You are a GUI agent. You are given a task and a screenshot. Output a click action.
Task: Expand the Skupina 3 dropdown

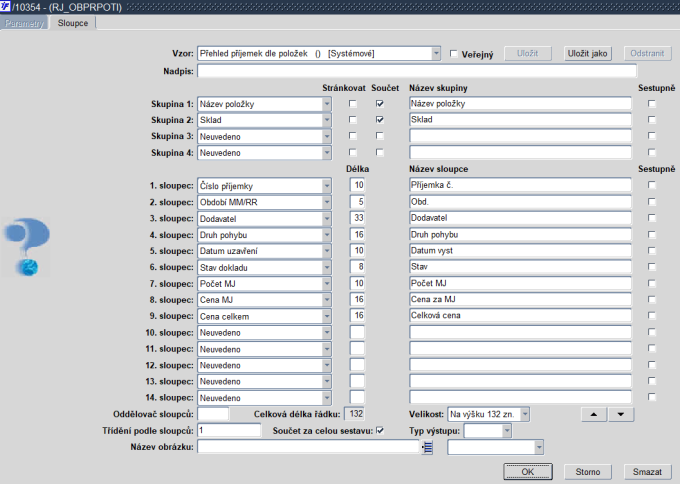327,137
